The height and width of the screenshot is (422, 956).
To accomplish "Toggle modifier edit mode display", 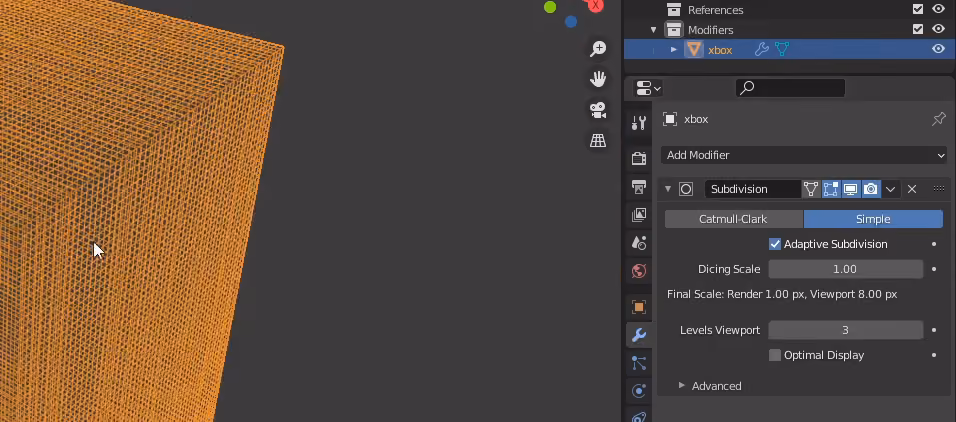I will (830, 189).
